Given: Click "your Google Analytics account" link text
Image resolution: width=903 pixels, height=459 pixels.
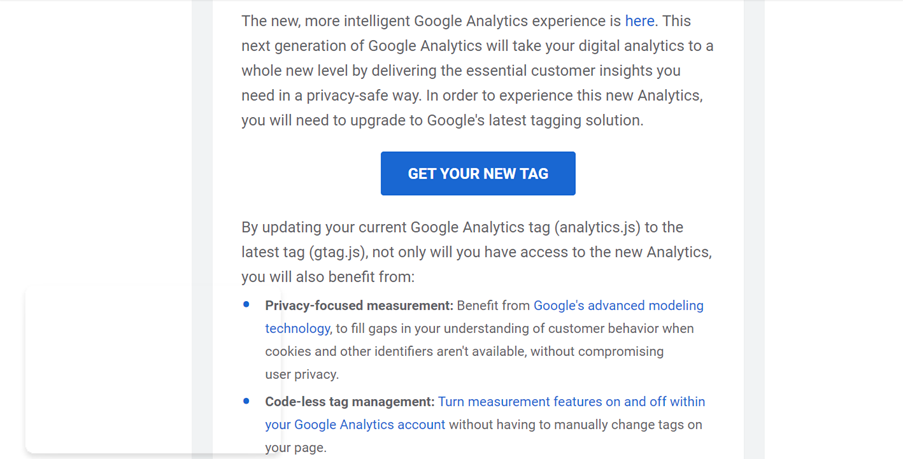Looking at the screenshot, I should [355, 425].
